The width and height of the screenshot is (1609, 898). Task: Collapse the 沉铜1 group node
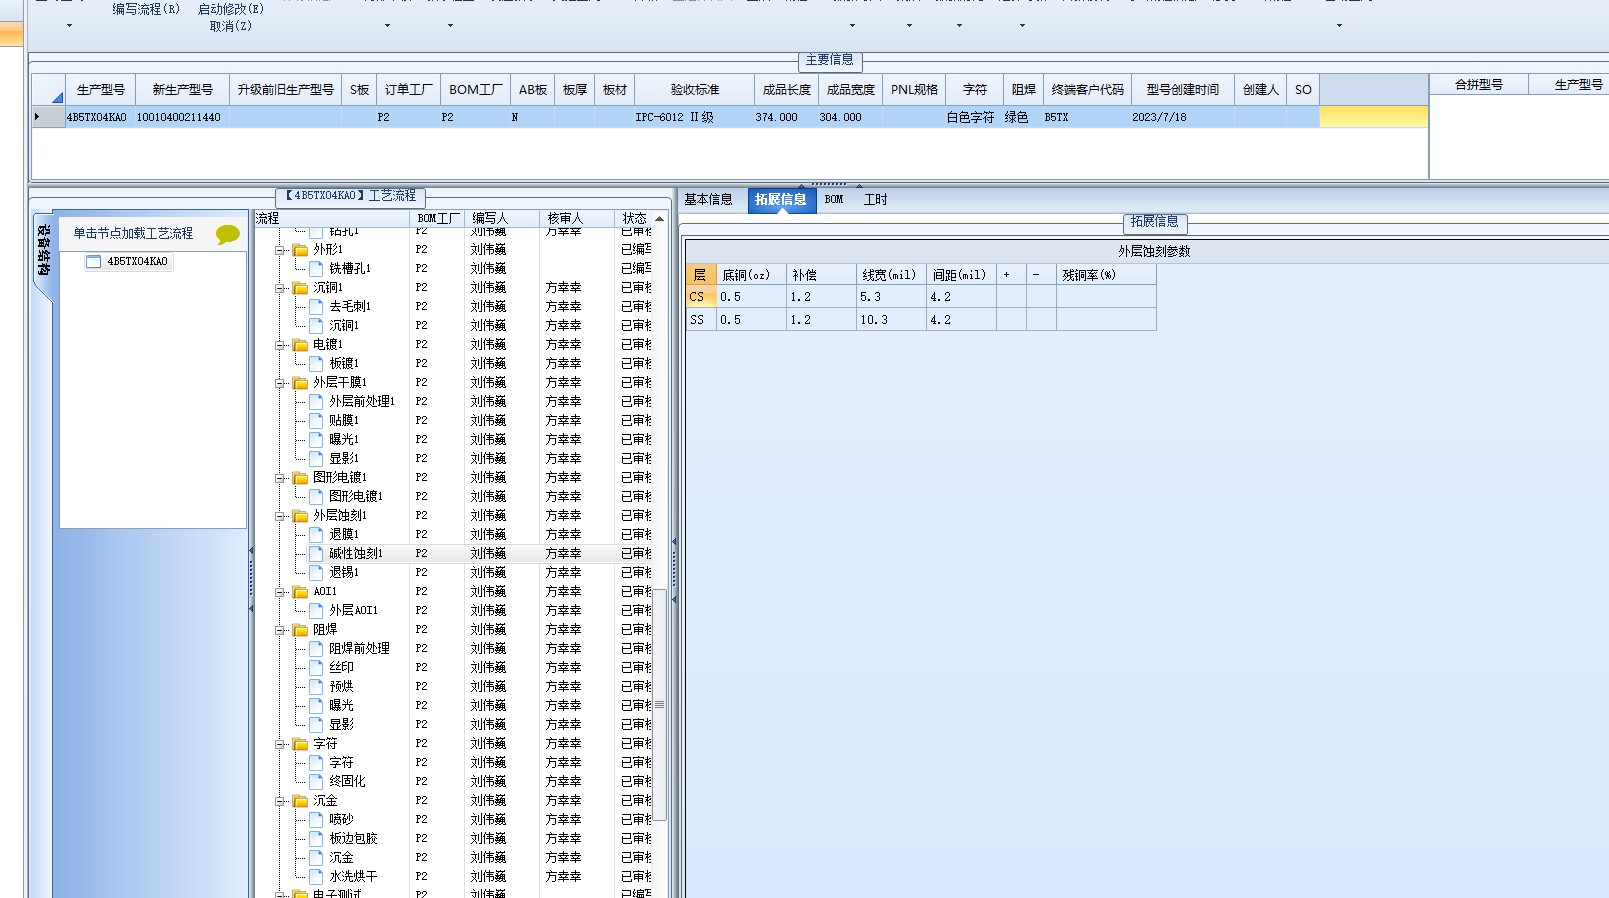click(x=281, y=288)
